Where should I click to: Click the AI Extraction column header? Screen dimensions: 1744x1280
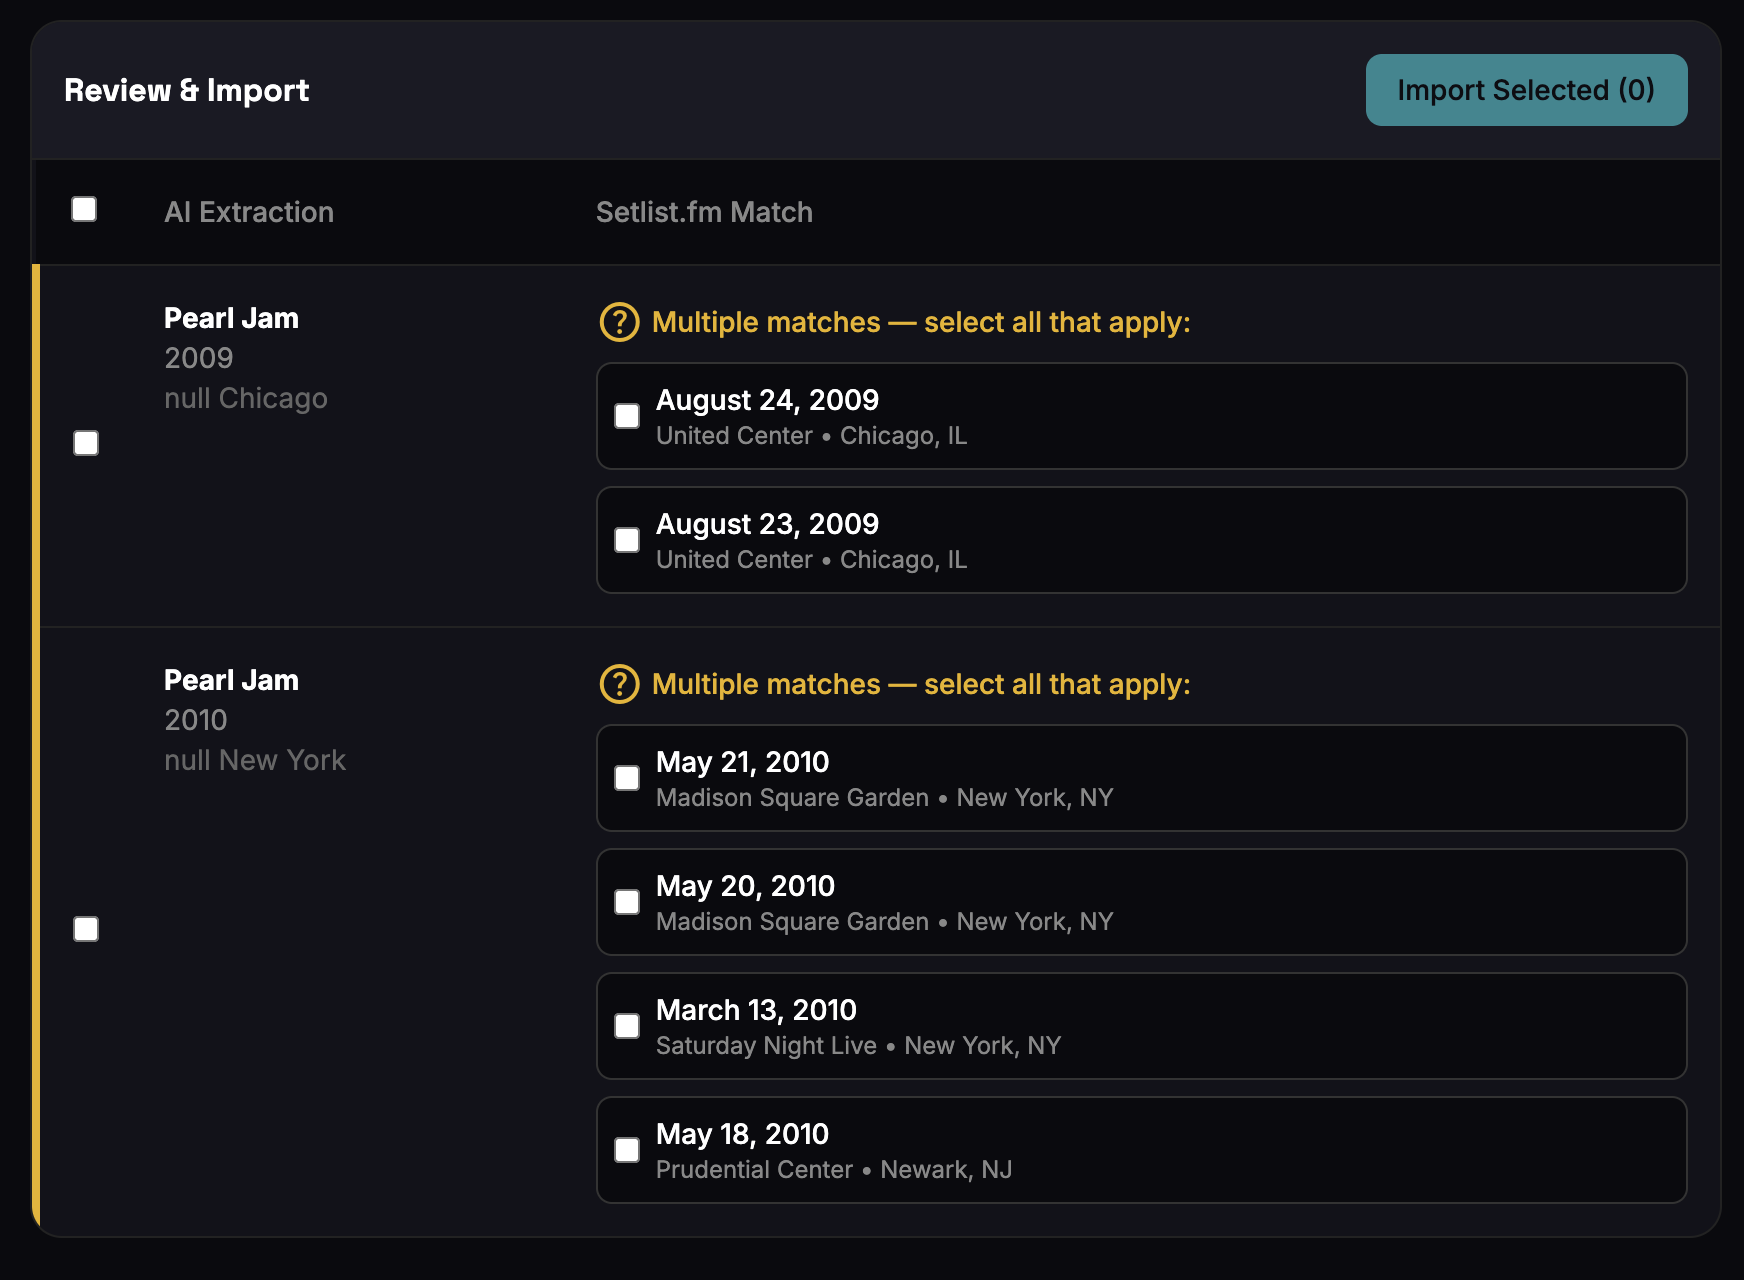[249, 211]
